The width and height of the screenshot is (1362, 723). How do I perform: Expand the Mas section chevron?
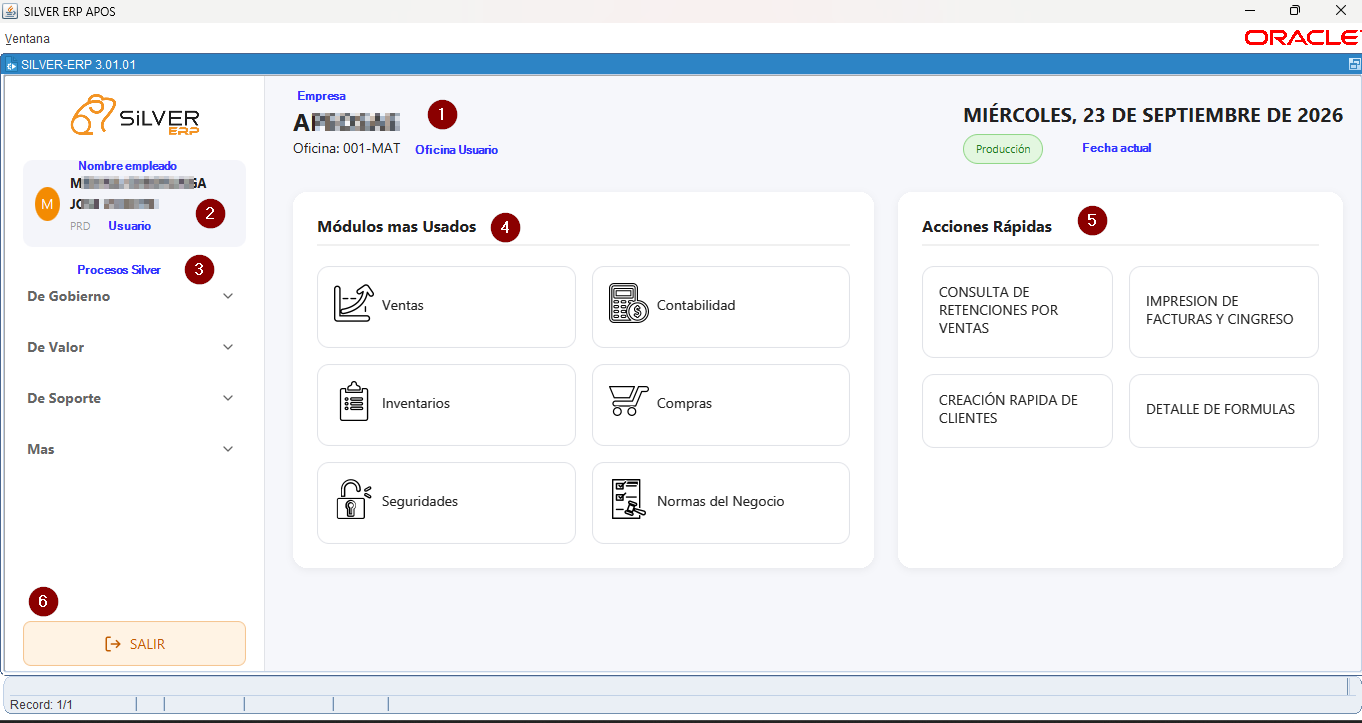(228, 449)
